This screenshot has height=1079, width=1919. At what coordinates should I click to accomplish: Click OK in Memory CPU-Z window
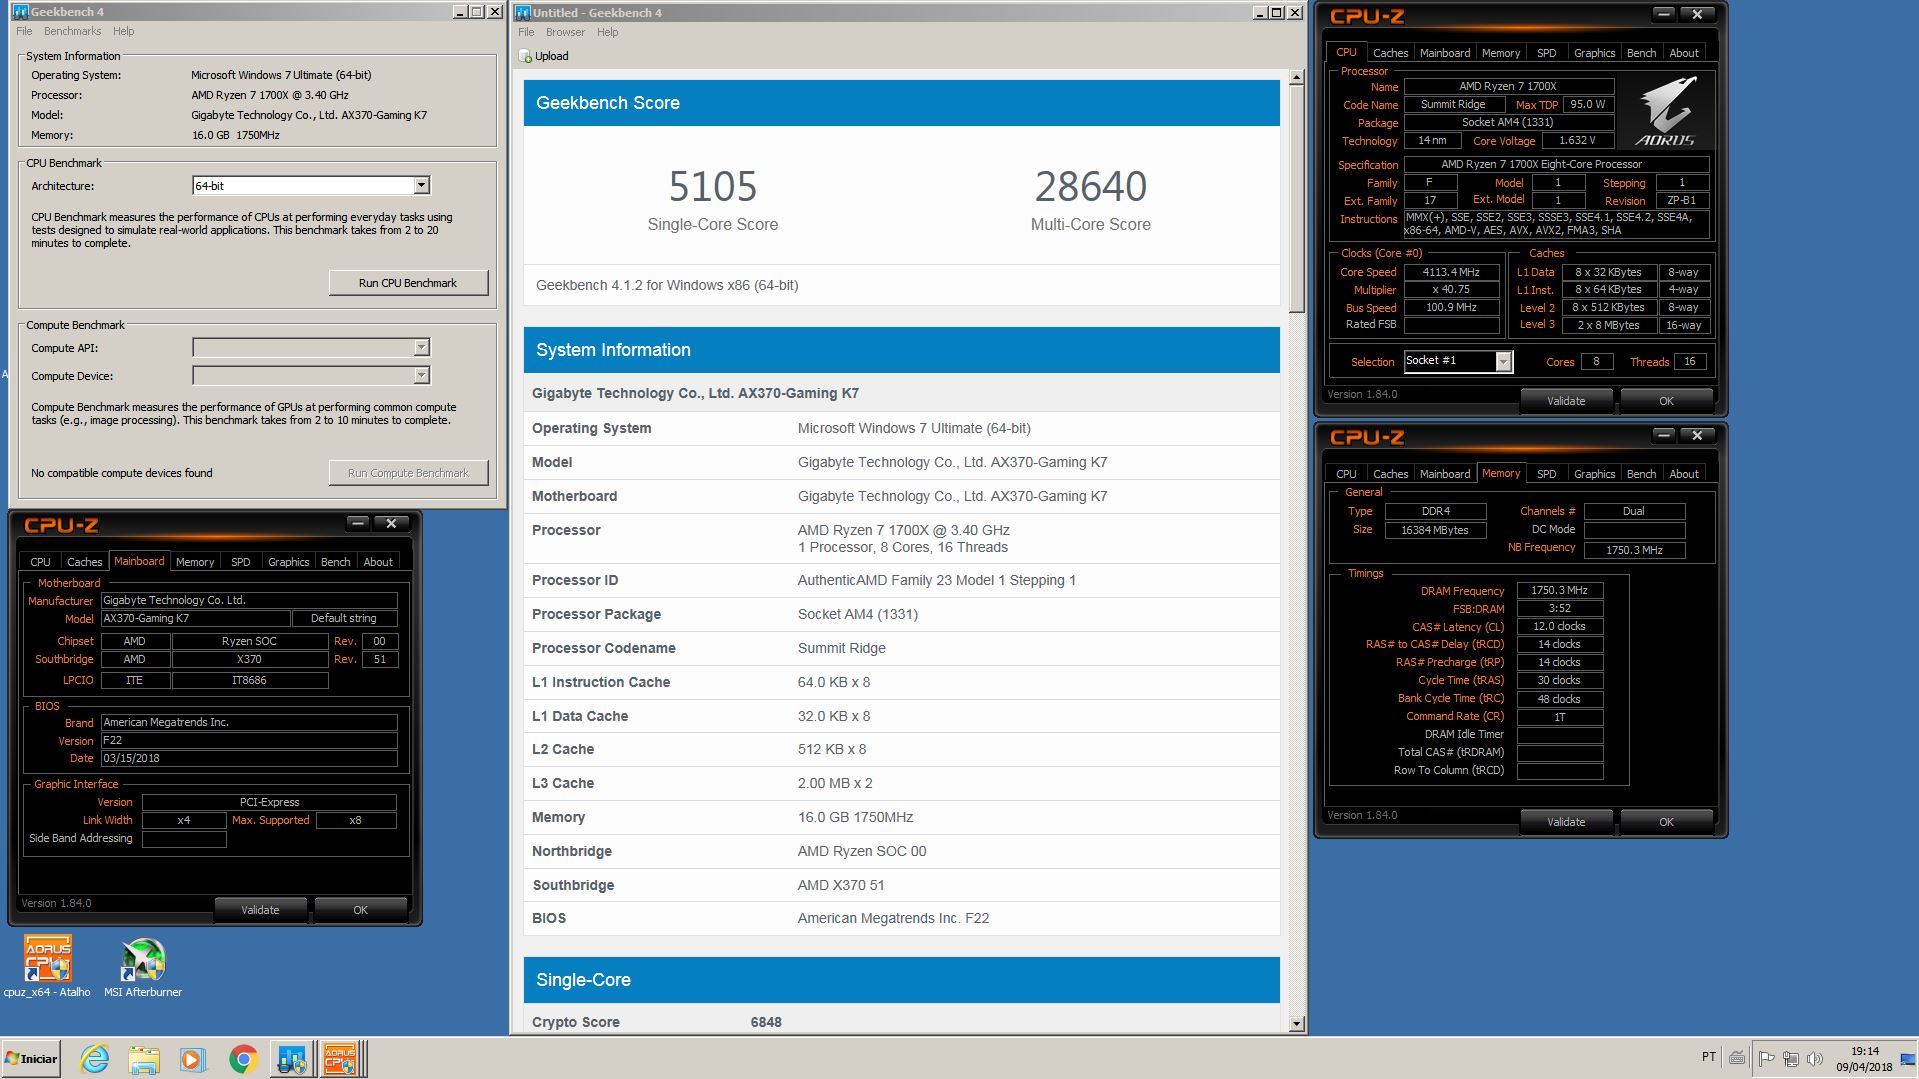[x=1666, y=822]
